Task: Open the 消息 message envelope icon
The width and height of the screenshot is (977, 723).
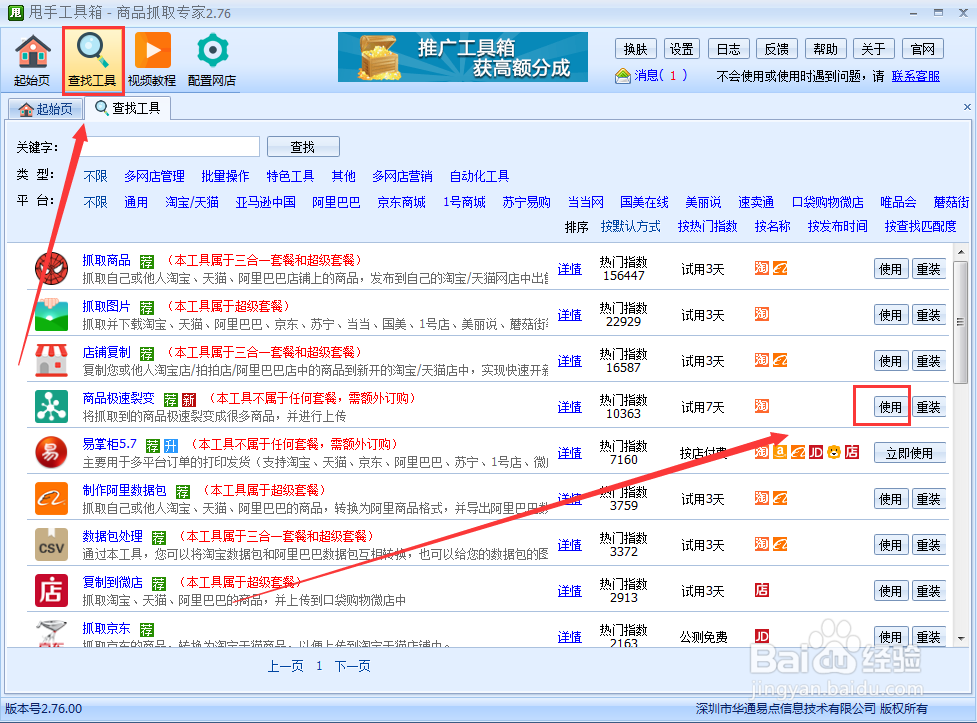Action: click(625, 74)
